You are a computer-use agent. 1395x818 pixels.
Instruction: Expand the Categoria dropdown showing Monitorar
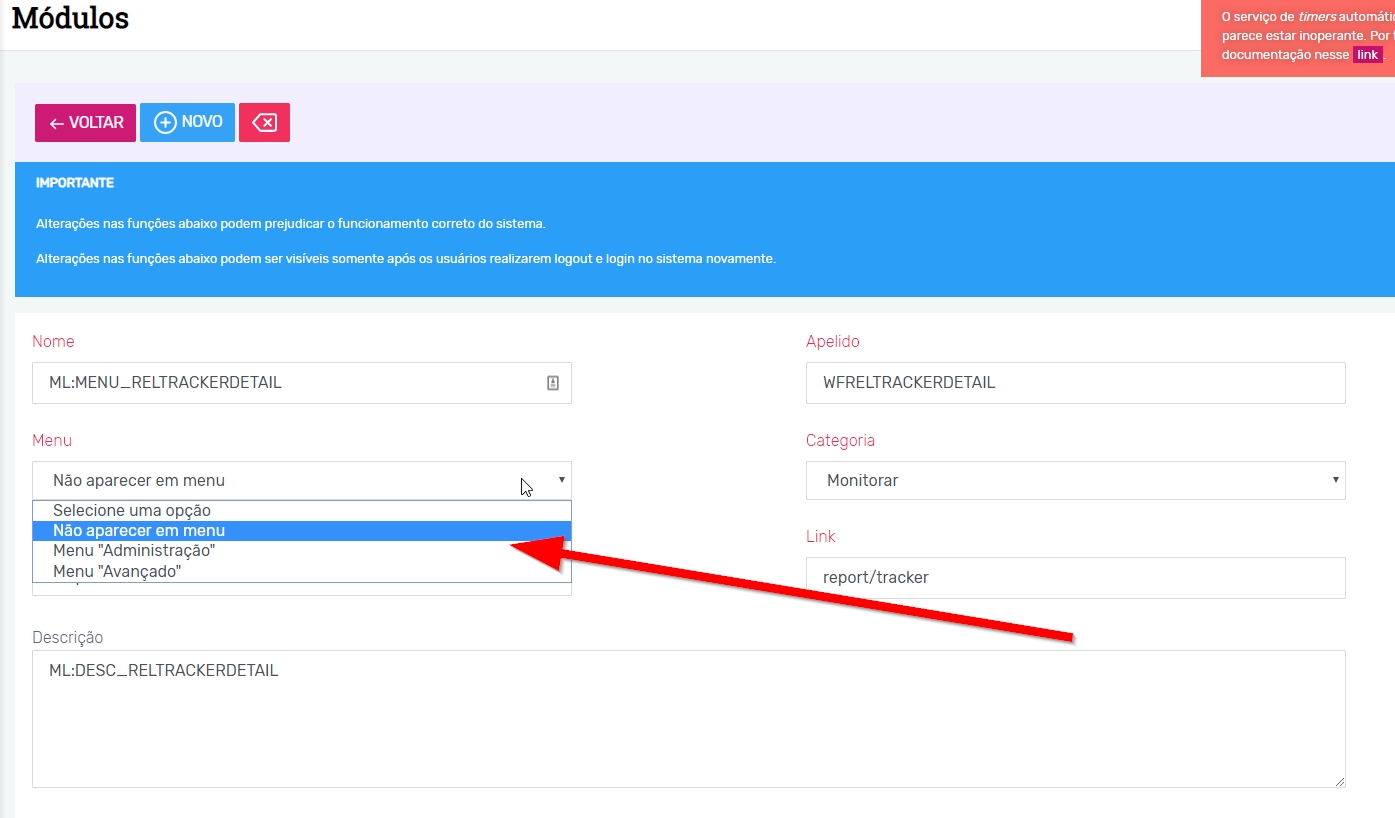(1075, 481)
